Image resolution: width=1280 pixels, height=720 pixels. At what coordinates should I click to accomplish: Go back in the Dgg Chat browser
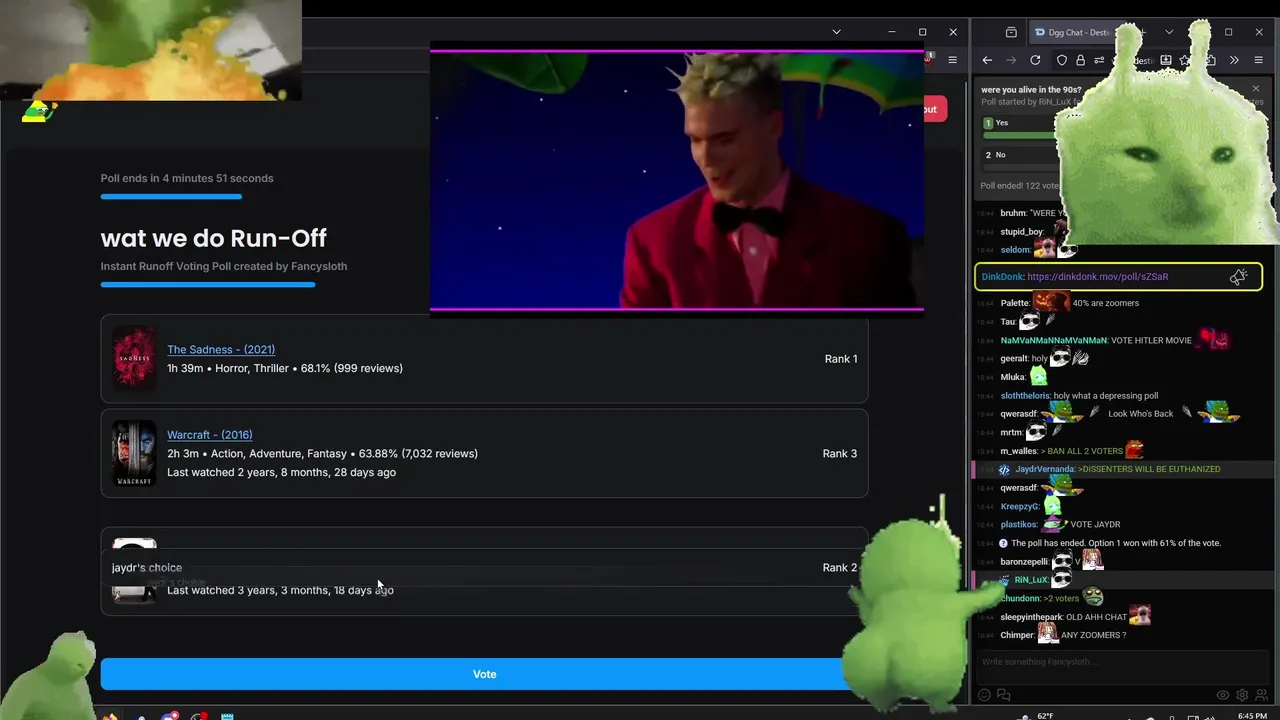pyautogui.click(x=987, y=60)
